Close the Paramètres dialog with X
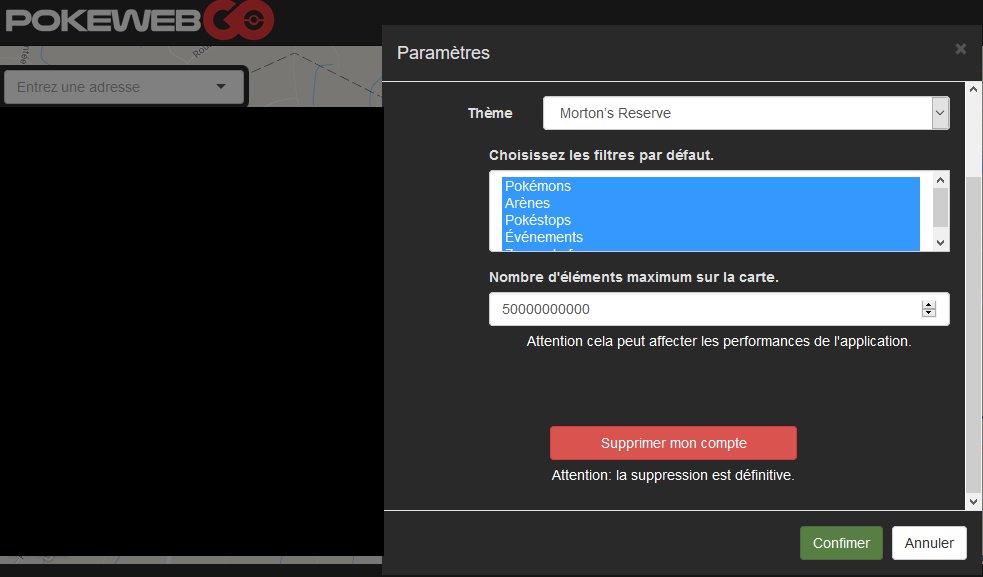 960,49
